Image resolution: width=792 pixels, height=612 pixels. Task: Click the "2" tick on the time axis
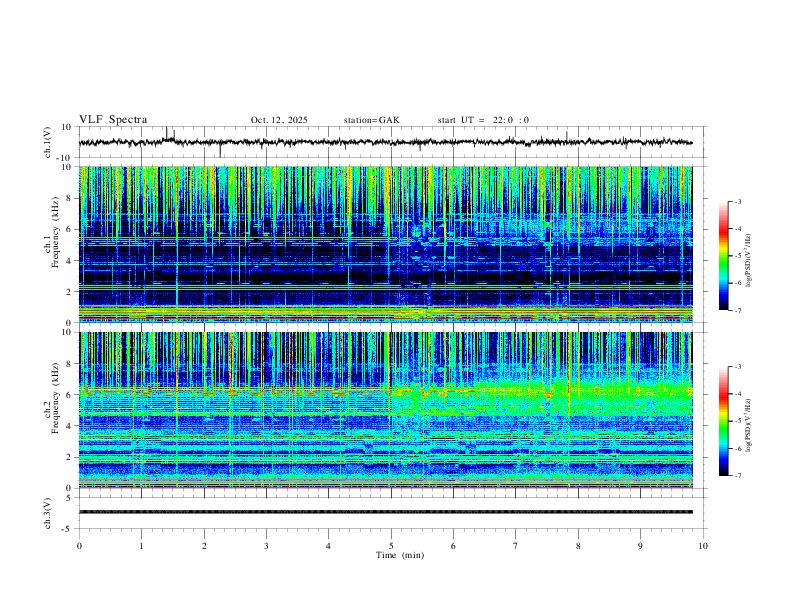point(204,546)
